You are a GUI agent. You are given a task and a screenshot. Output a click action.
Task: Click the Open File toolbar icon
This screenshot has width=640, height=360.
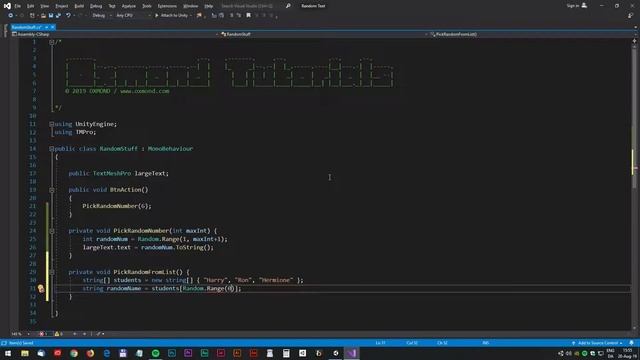43,16
